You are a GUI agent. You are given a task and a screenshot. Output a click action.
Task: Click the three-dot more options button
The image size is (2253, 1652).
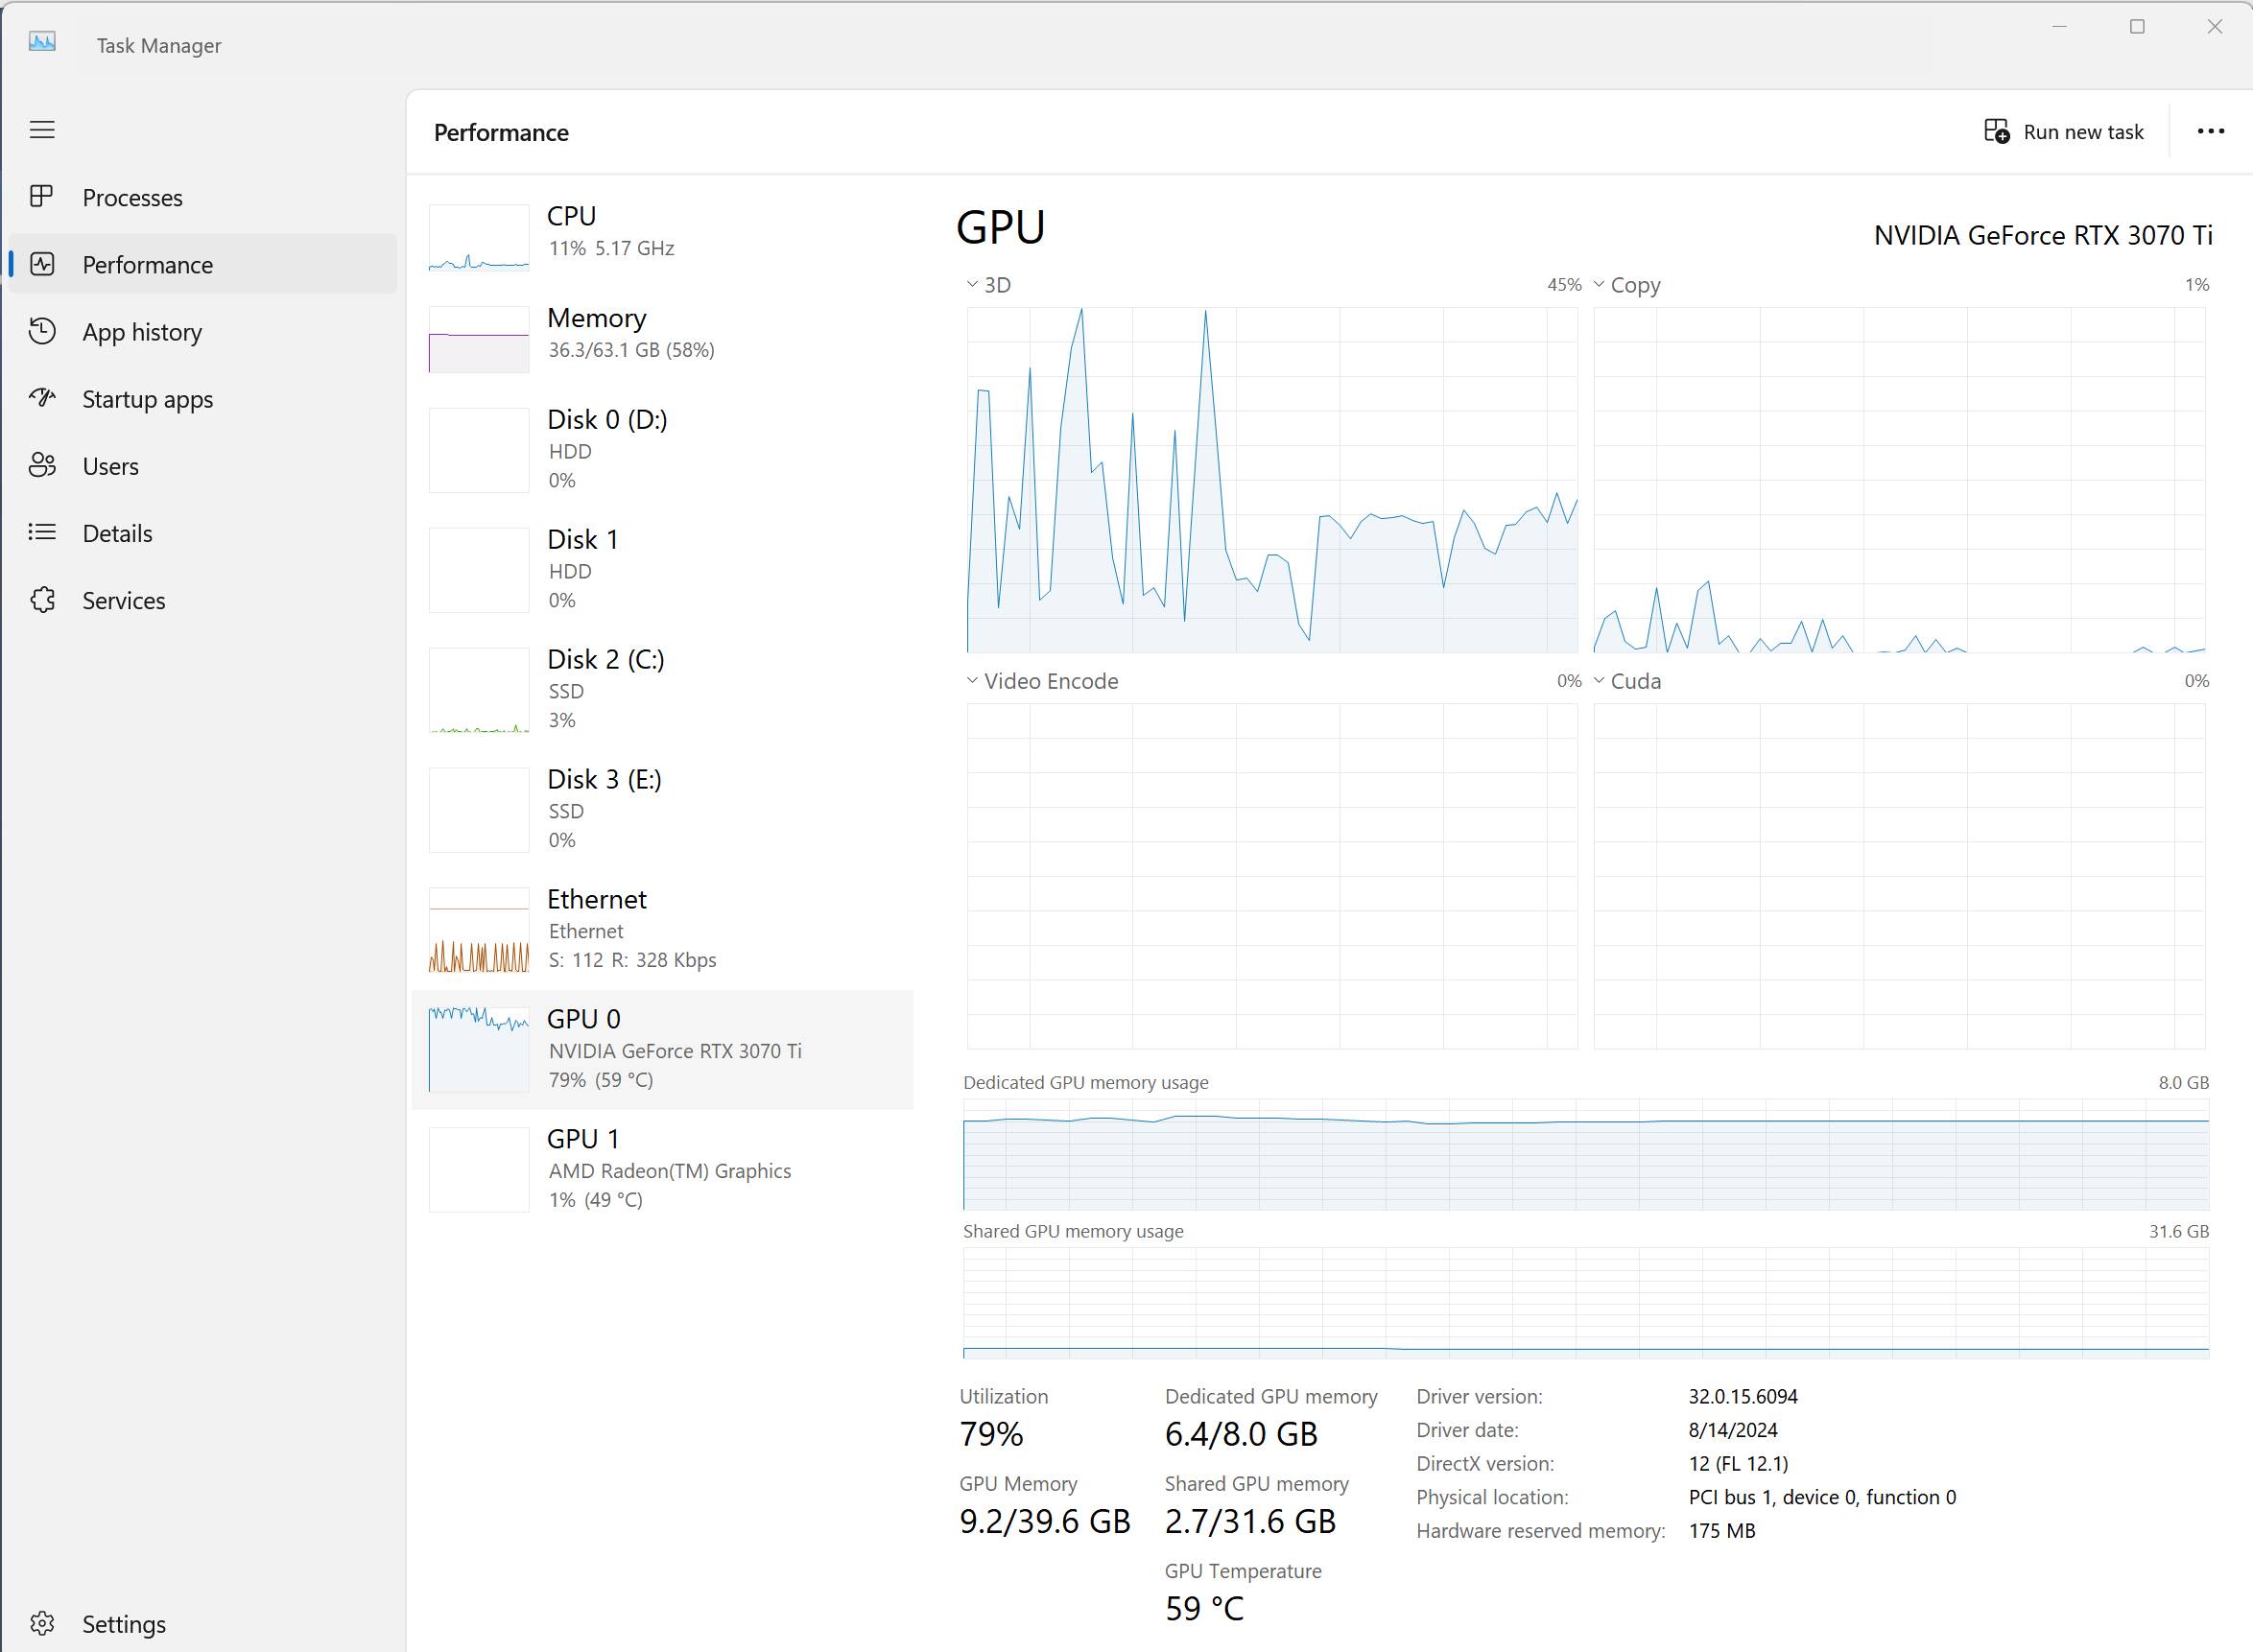(x=2210, y=131)
